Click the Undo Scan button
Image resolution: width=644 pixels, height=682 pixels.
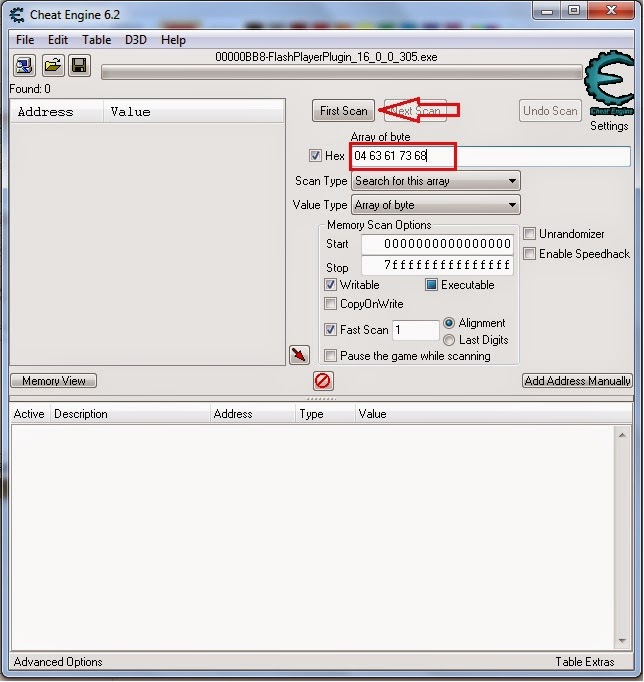click(550, 111)
